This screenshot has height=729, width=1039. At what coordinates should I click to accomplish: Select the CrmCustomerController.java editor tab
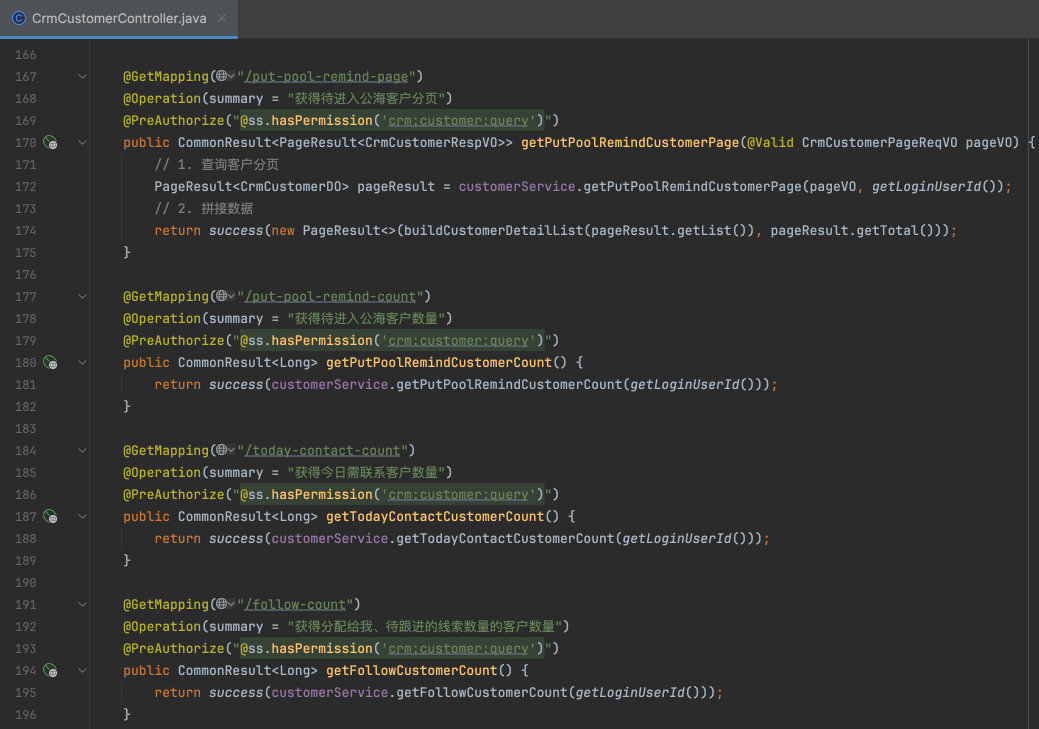[x=119, y=19]
